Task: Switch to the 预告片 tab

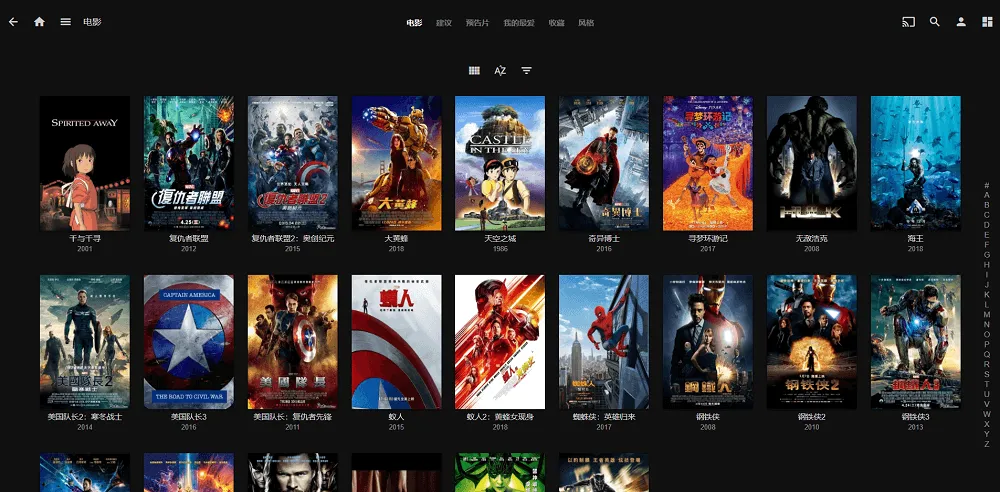Action: click(x=477, y=23)
